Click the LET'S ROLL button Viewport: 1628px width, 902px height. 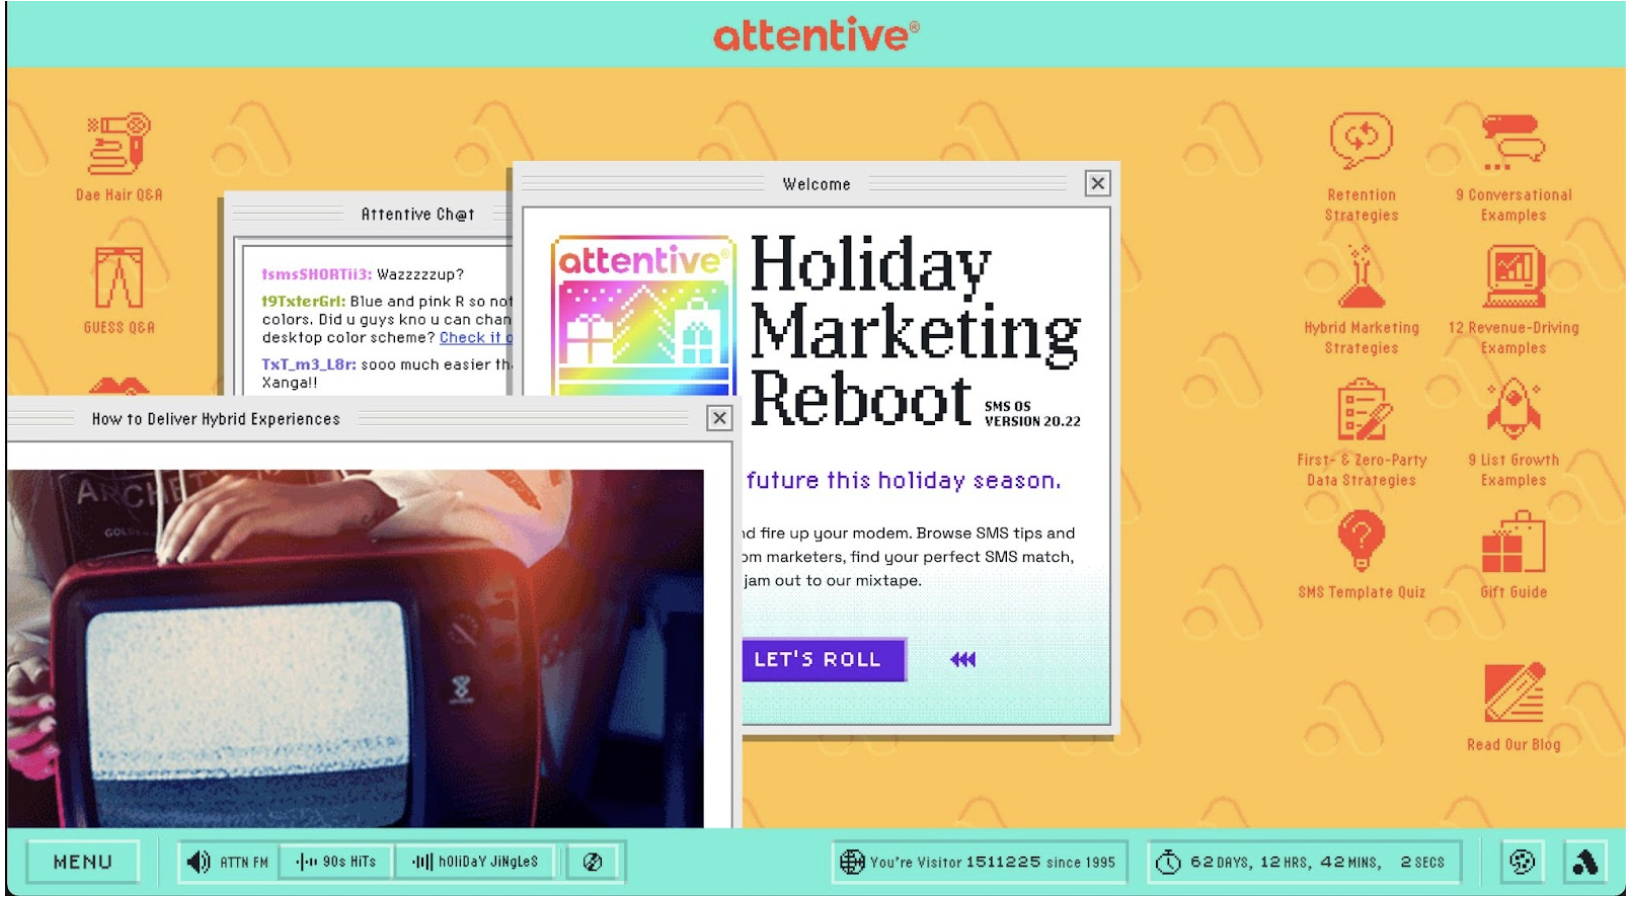(823, 660)
